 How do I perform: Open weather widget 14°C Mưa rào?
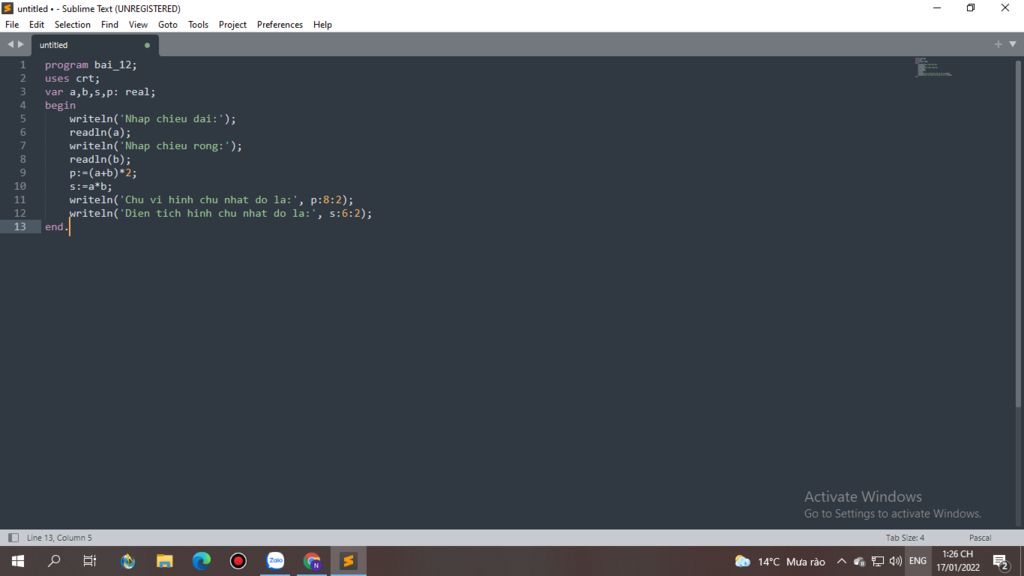[x=780, y=562]
